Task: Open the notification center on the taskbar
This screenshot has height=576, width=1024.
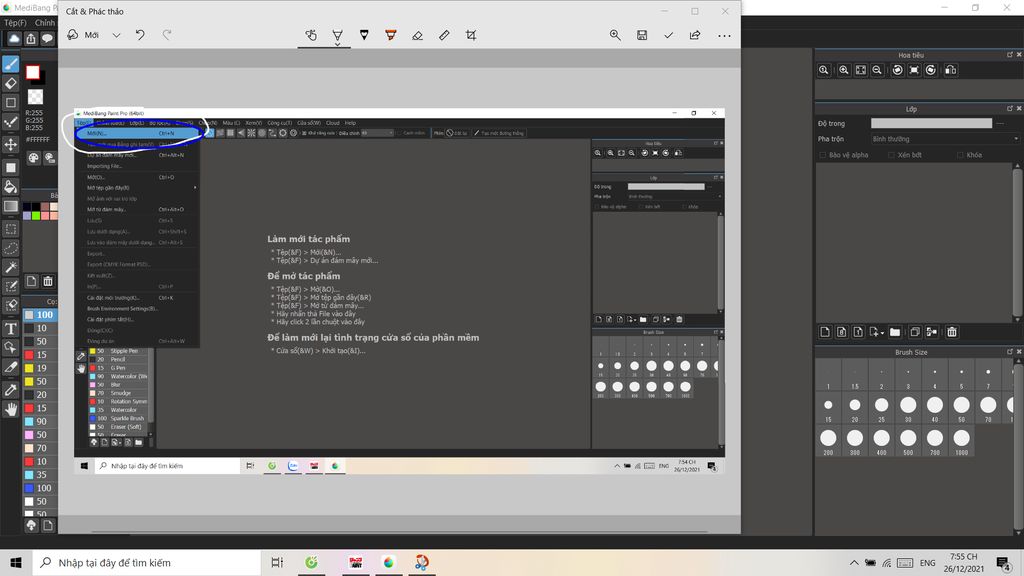Action: point(1004,562)
